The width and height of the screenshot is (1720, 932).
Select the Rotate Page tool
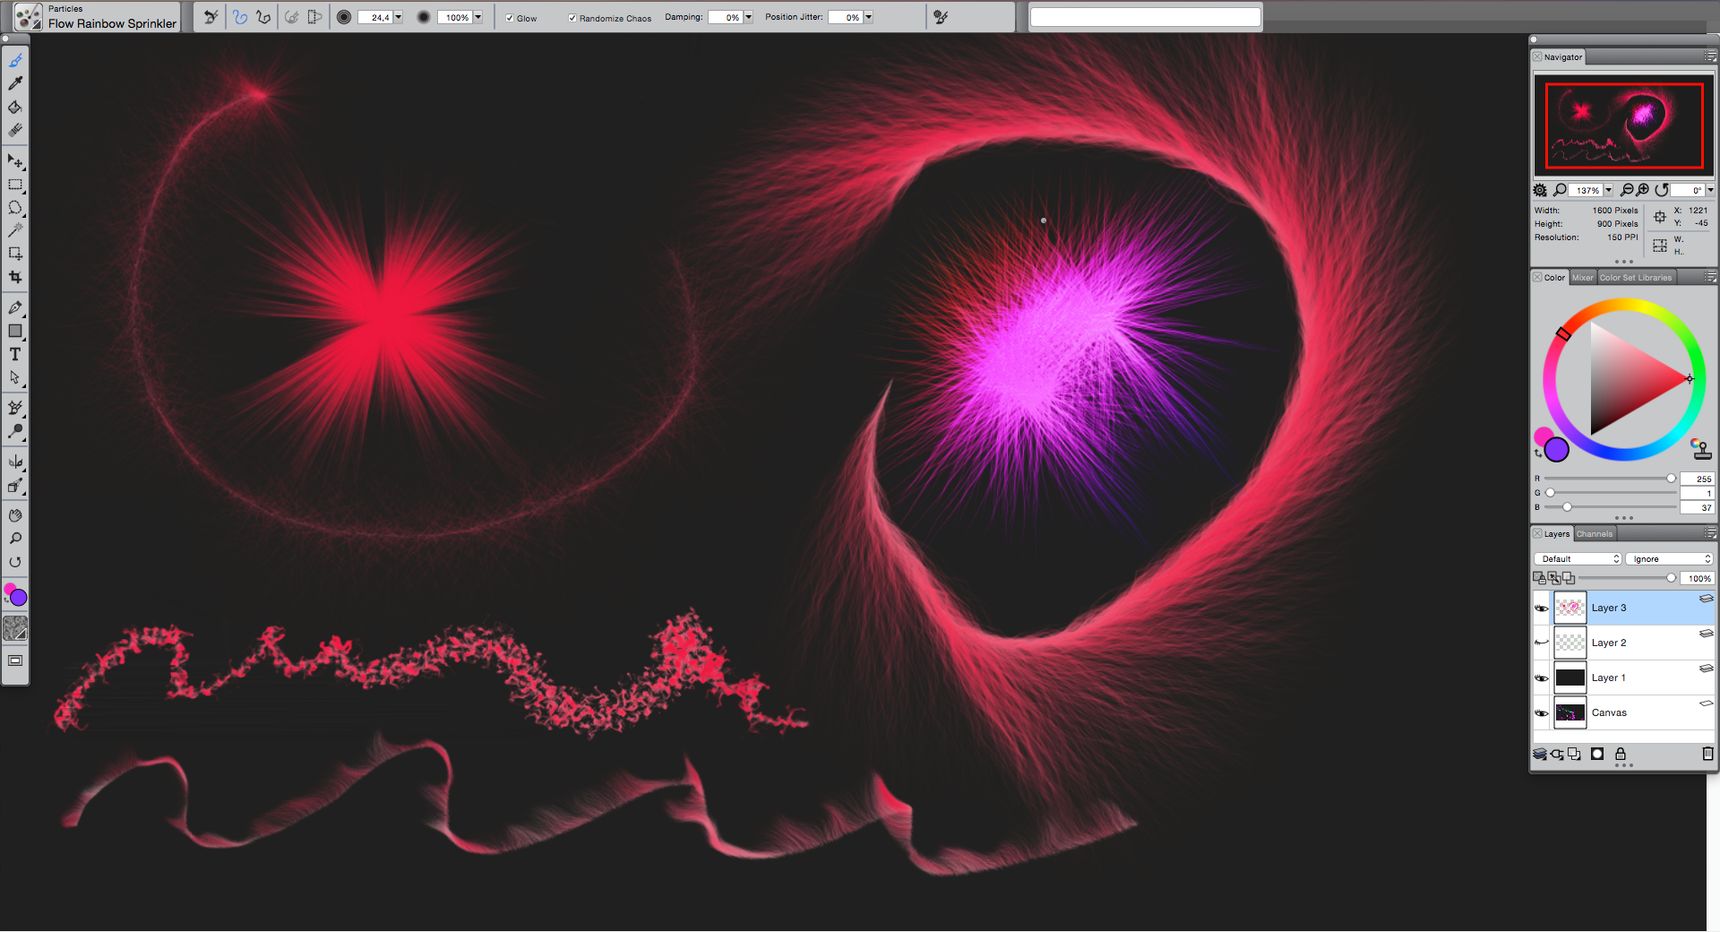[x=15, y=562]
